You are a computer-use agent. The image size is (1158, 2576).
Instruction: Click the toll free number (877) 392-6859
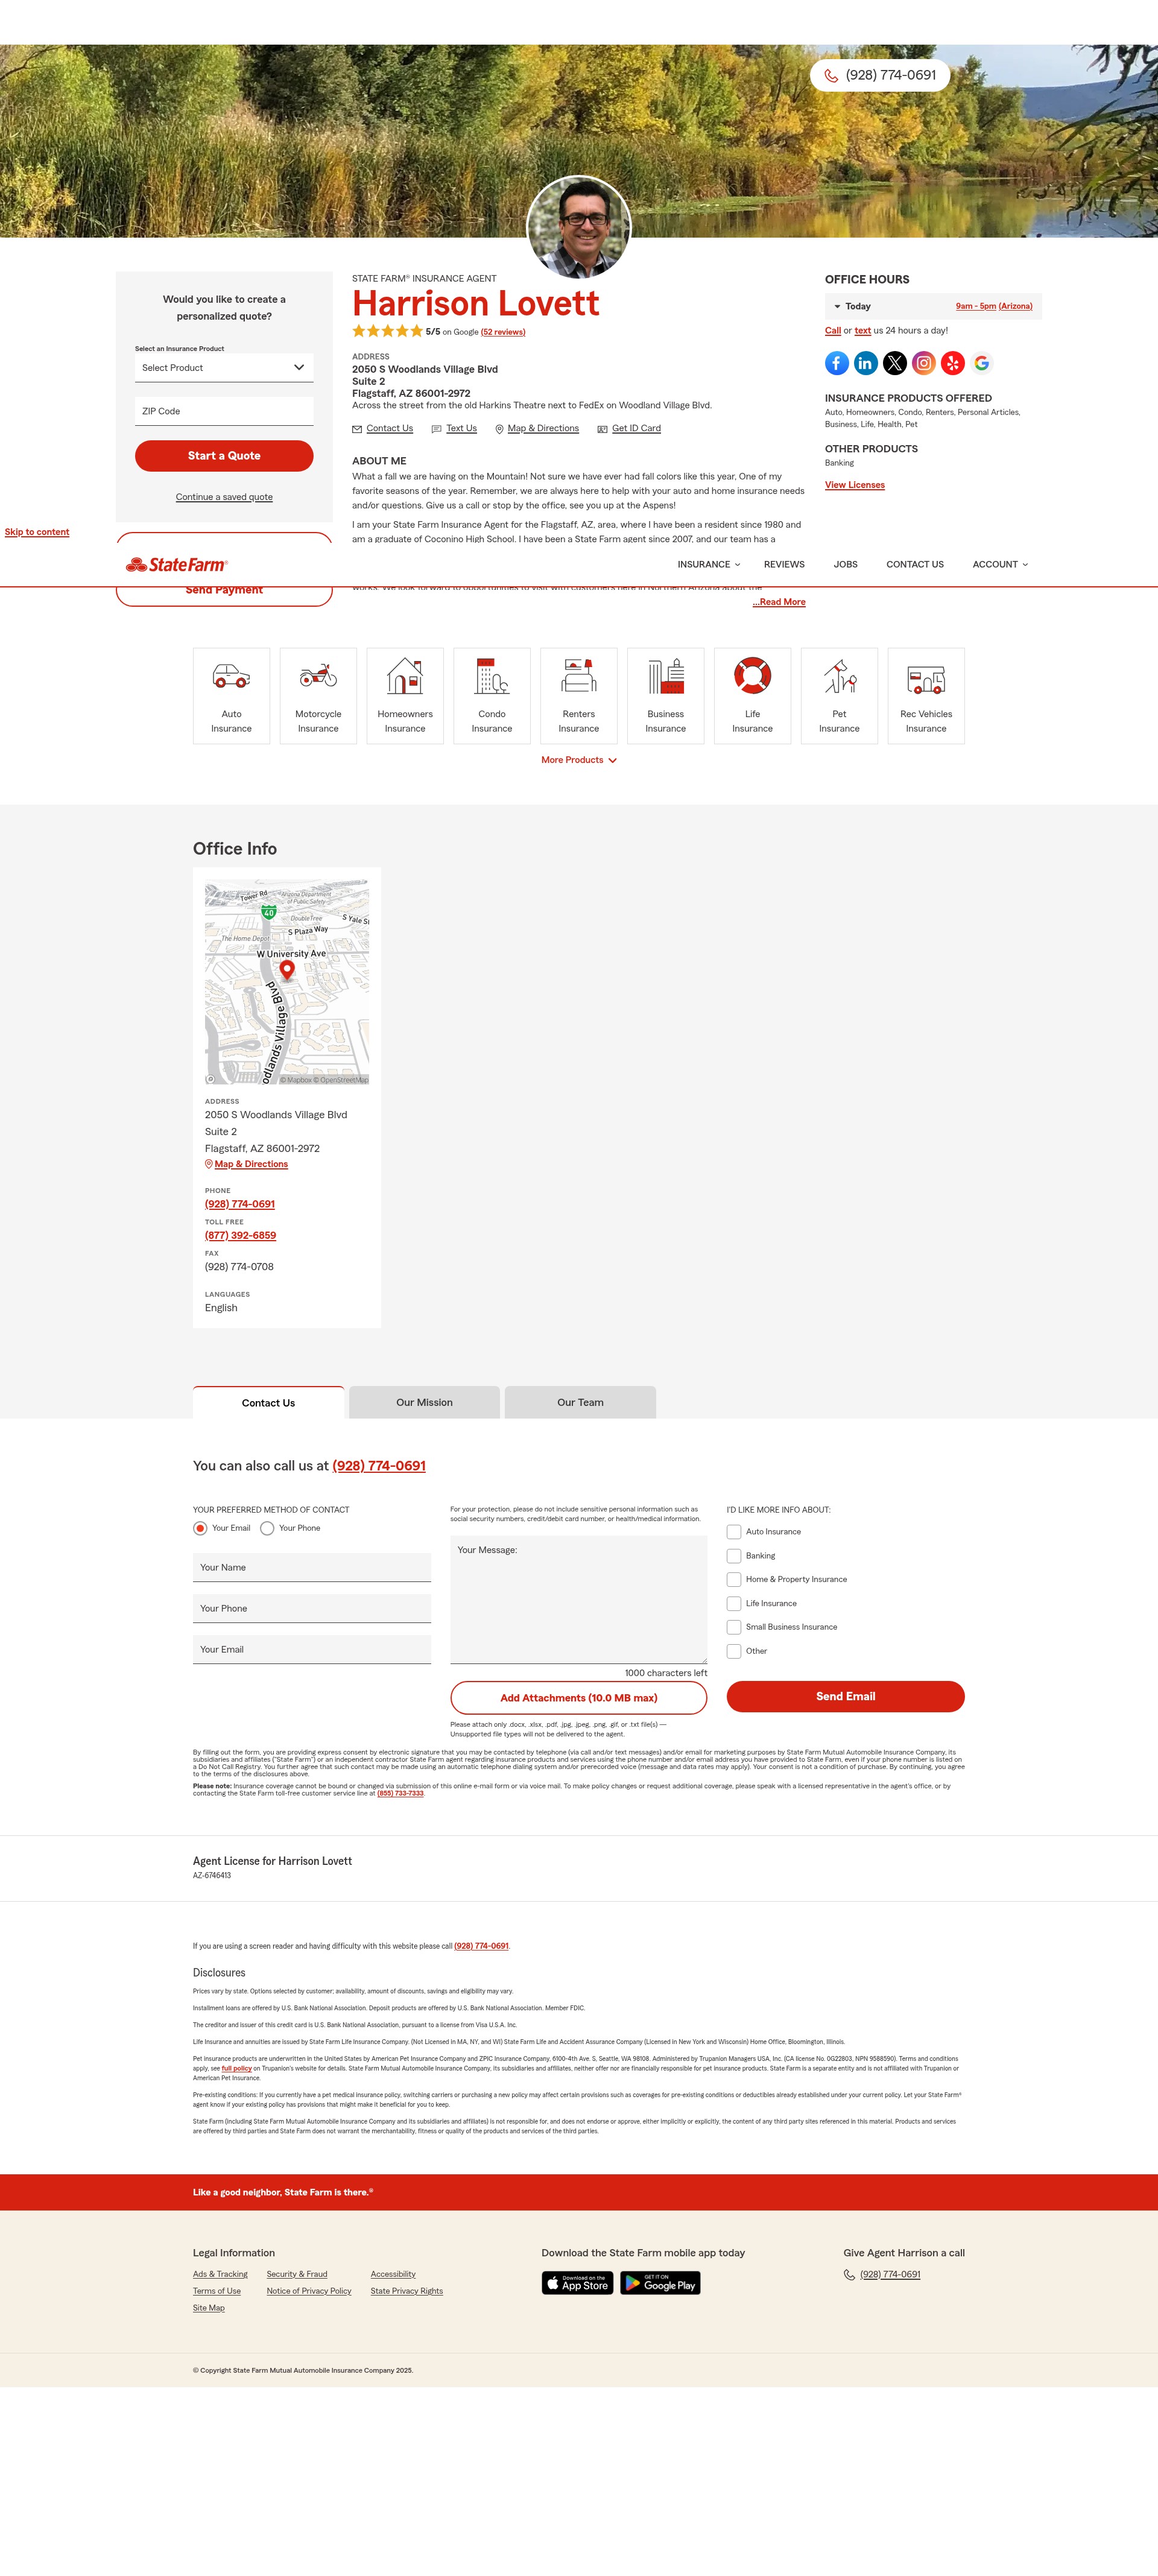(240, 1236)
